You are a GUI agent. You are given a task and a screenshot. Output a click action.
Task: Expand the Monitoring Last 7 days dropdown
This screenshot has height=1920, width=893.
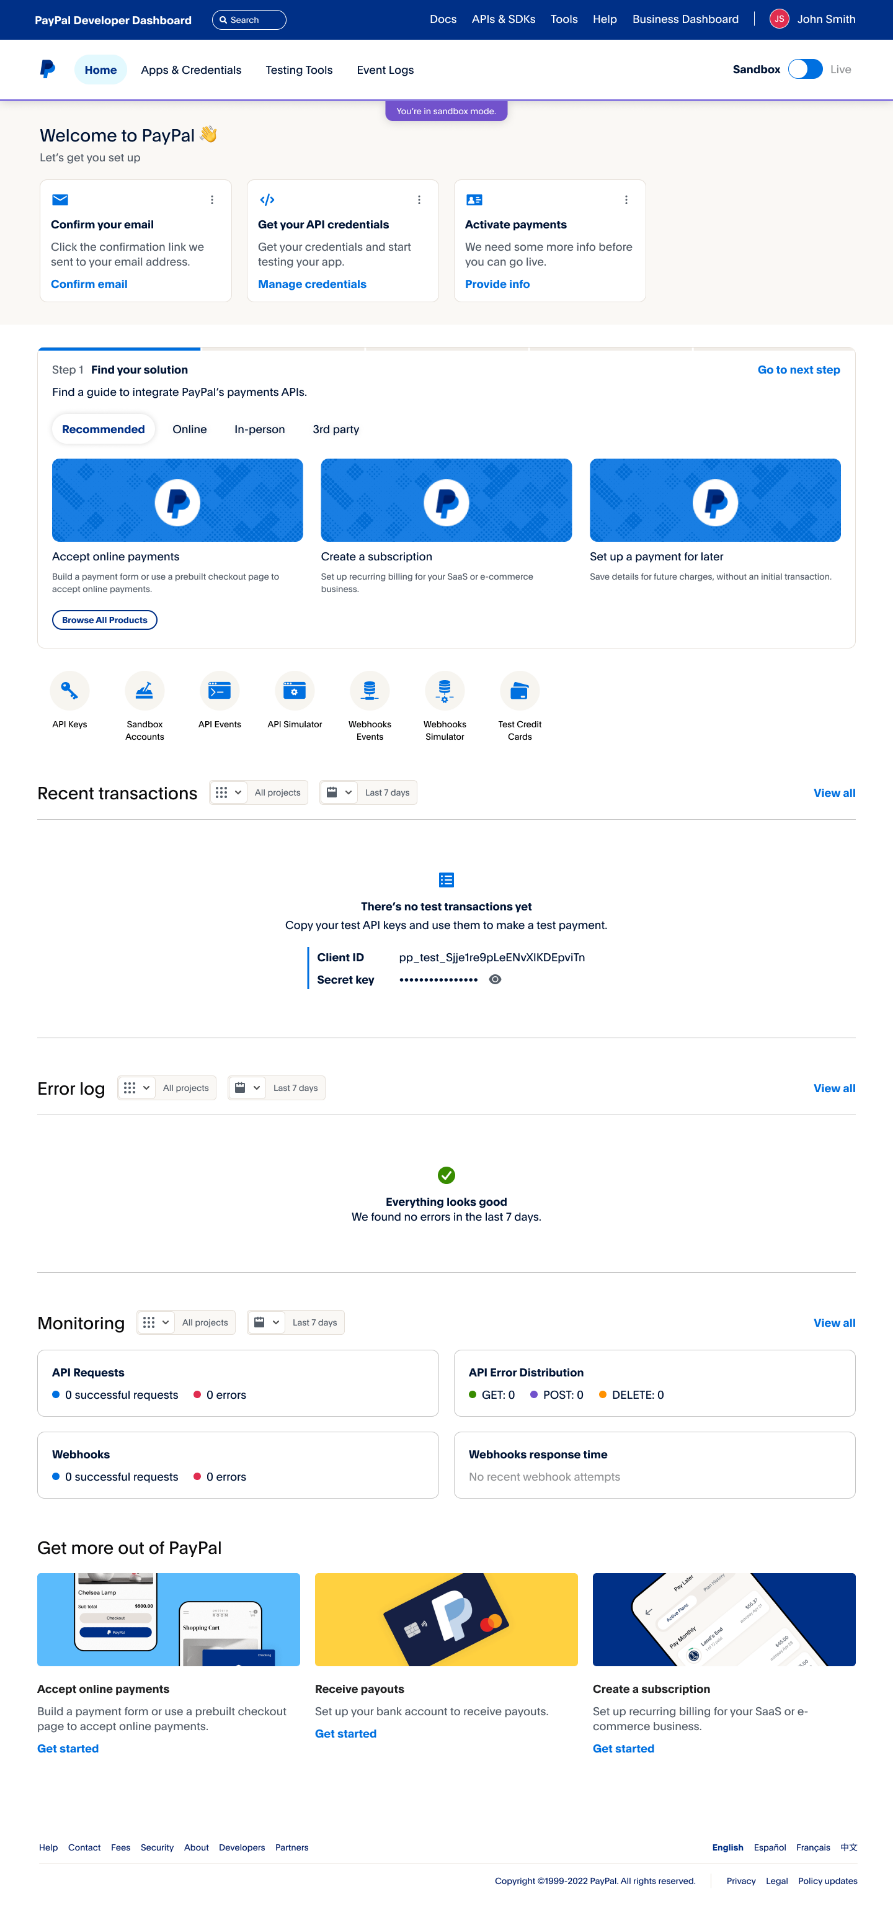[296, 1323]
